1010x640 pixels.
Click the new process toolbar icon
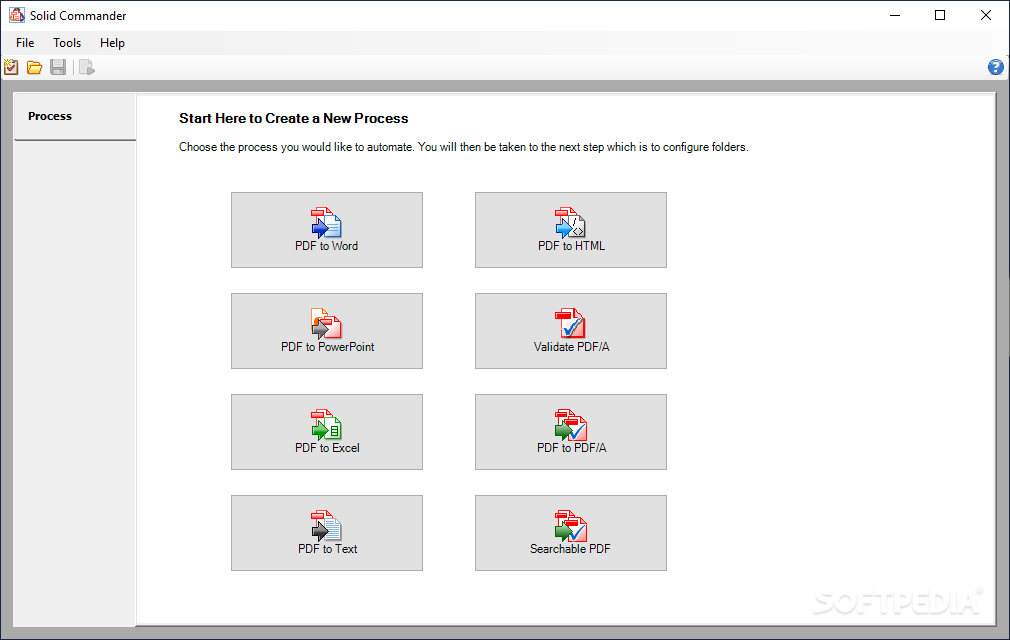[x=11, y=67]
